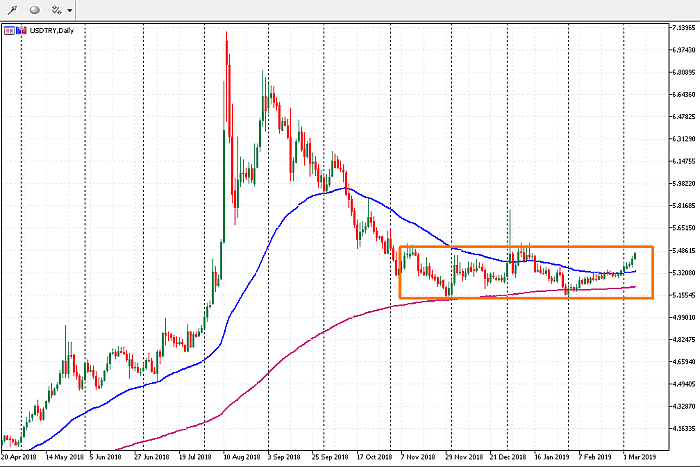Click the 20 Apr 2018 date label
700x467 pixels.
(20, 454)
